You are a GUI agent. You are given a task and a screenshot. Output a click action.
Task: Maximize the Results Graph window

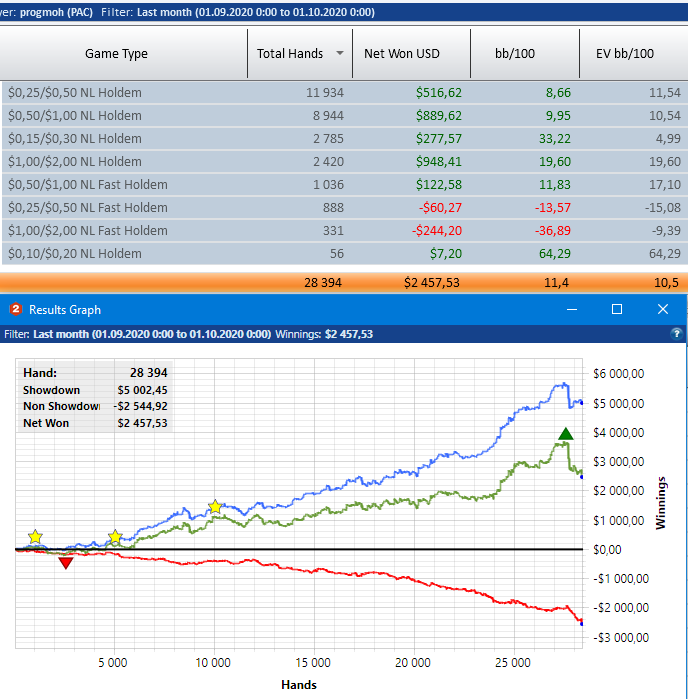click(x=617, y=309)
